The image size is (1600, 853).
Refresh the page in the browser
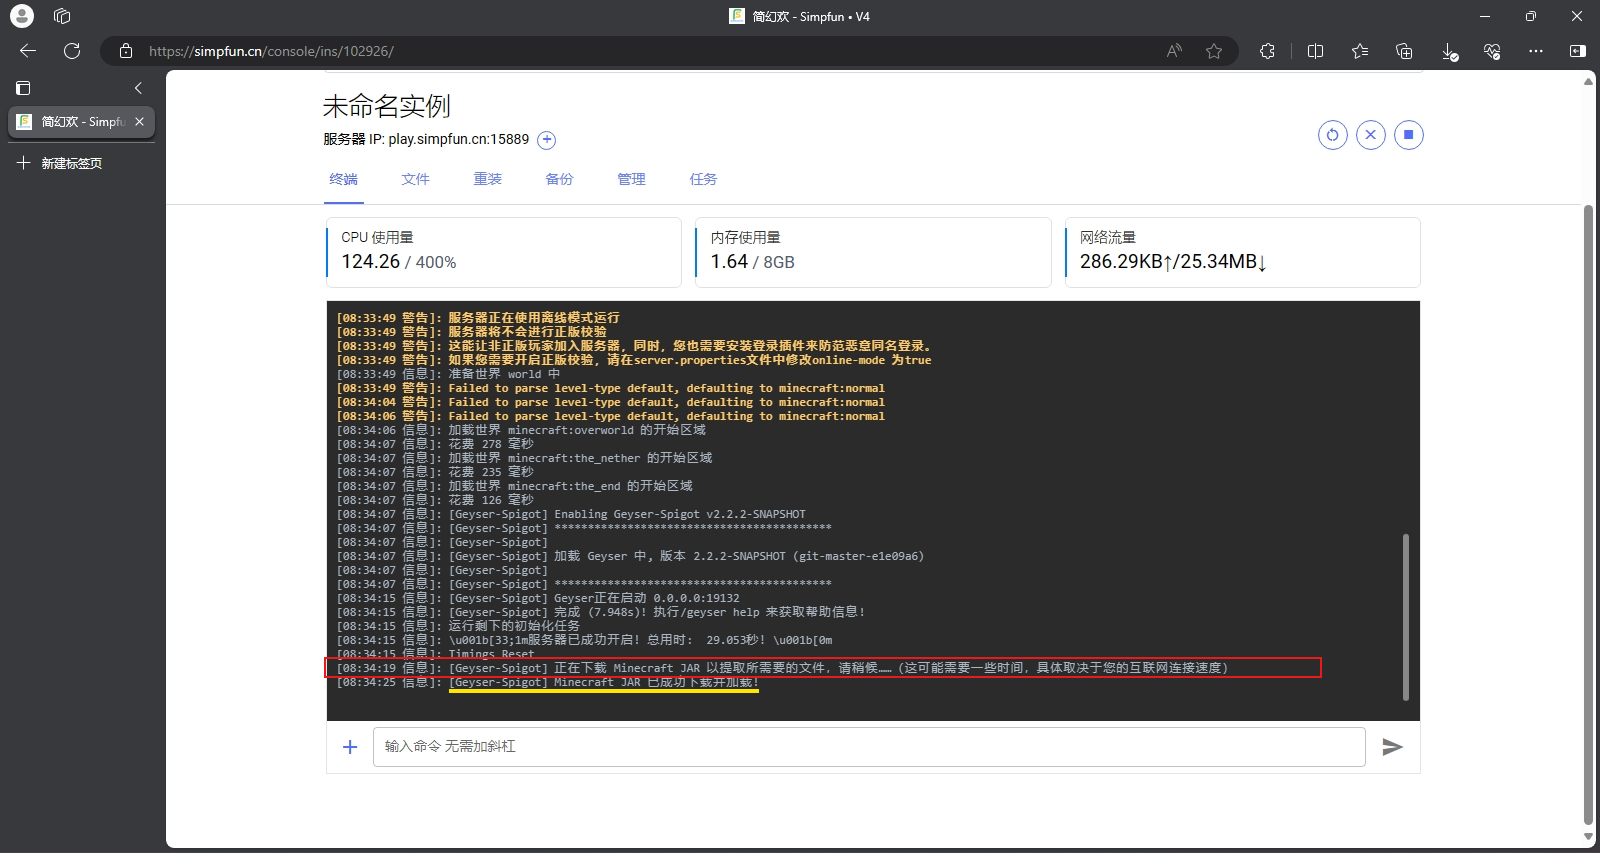(72, 51)
